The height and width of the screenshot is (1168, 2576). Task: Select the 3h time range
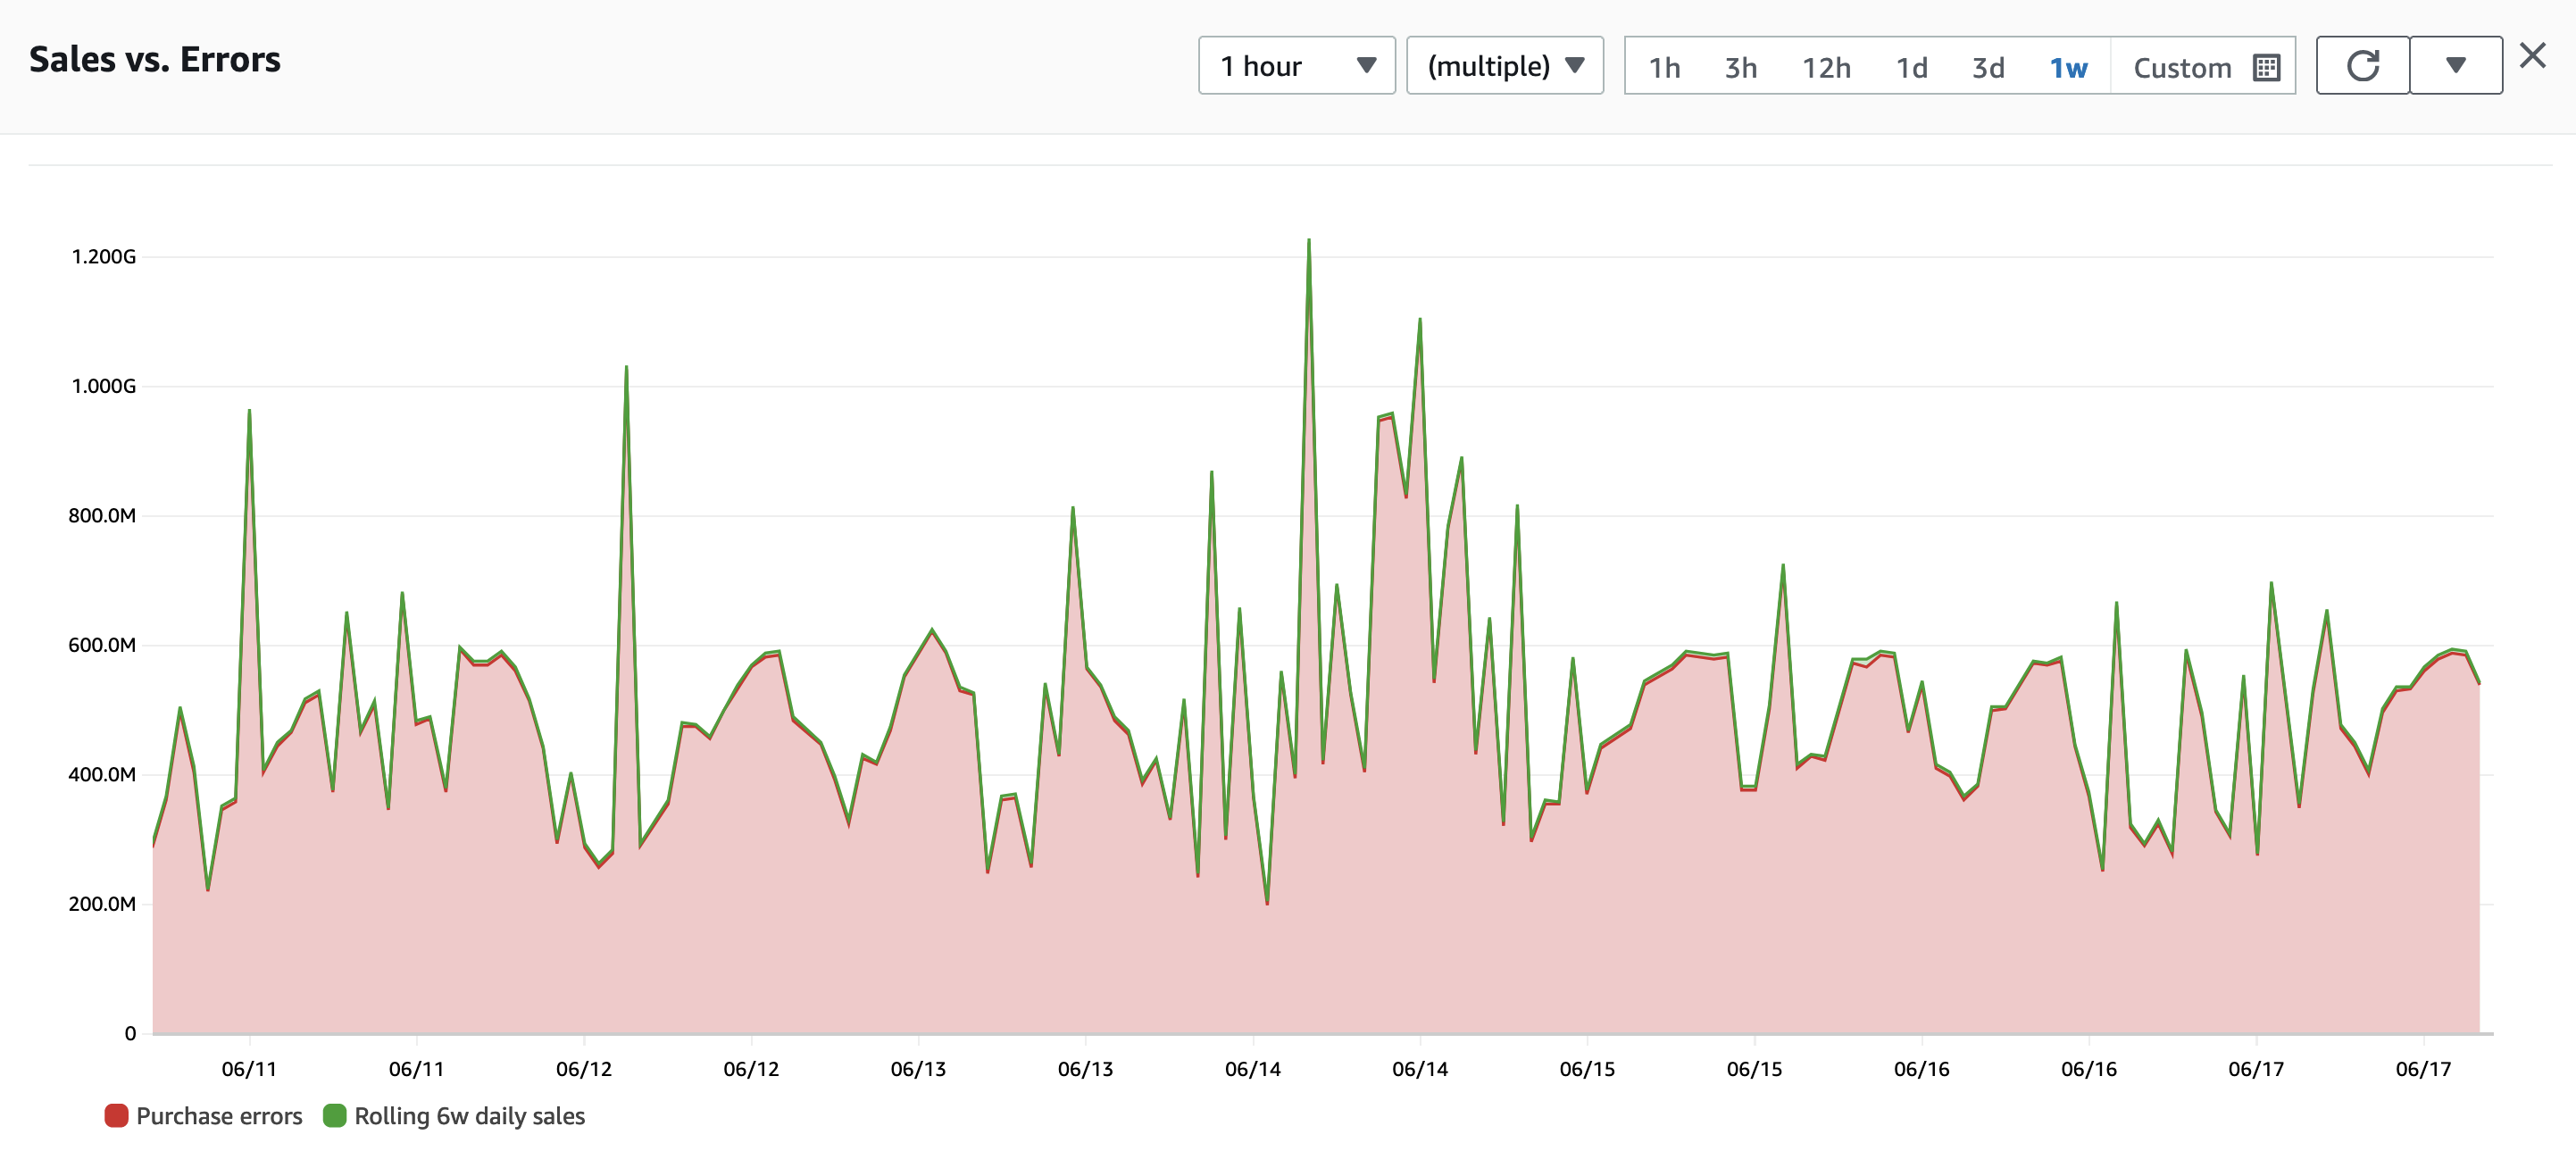[x=1741, y=67]
